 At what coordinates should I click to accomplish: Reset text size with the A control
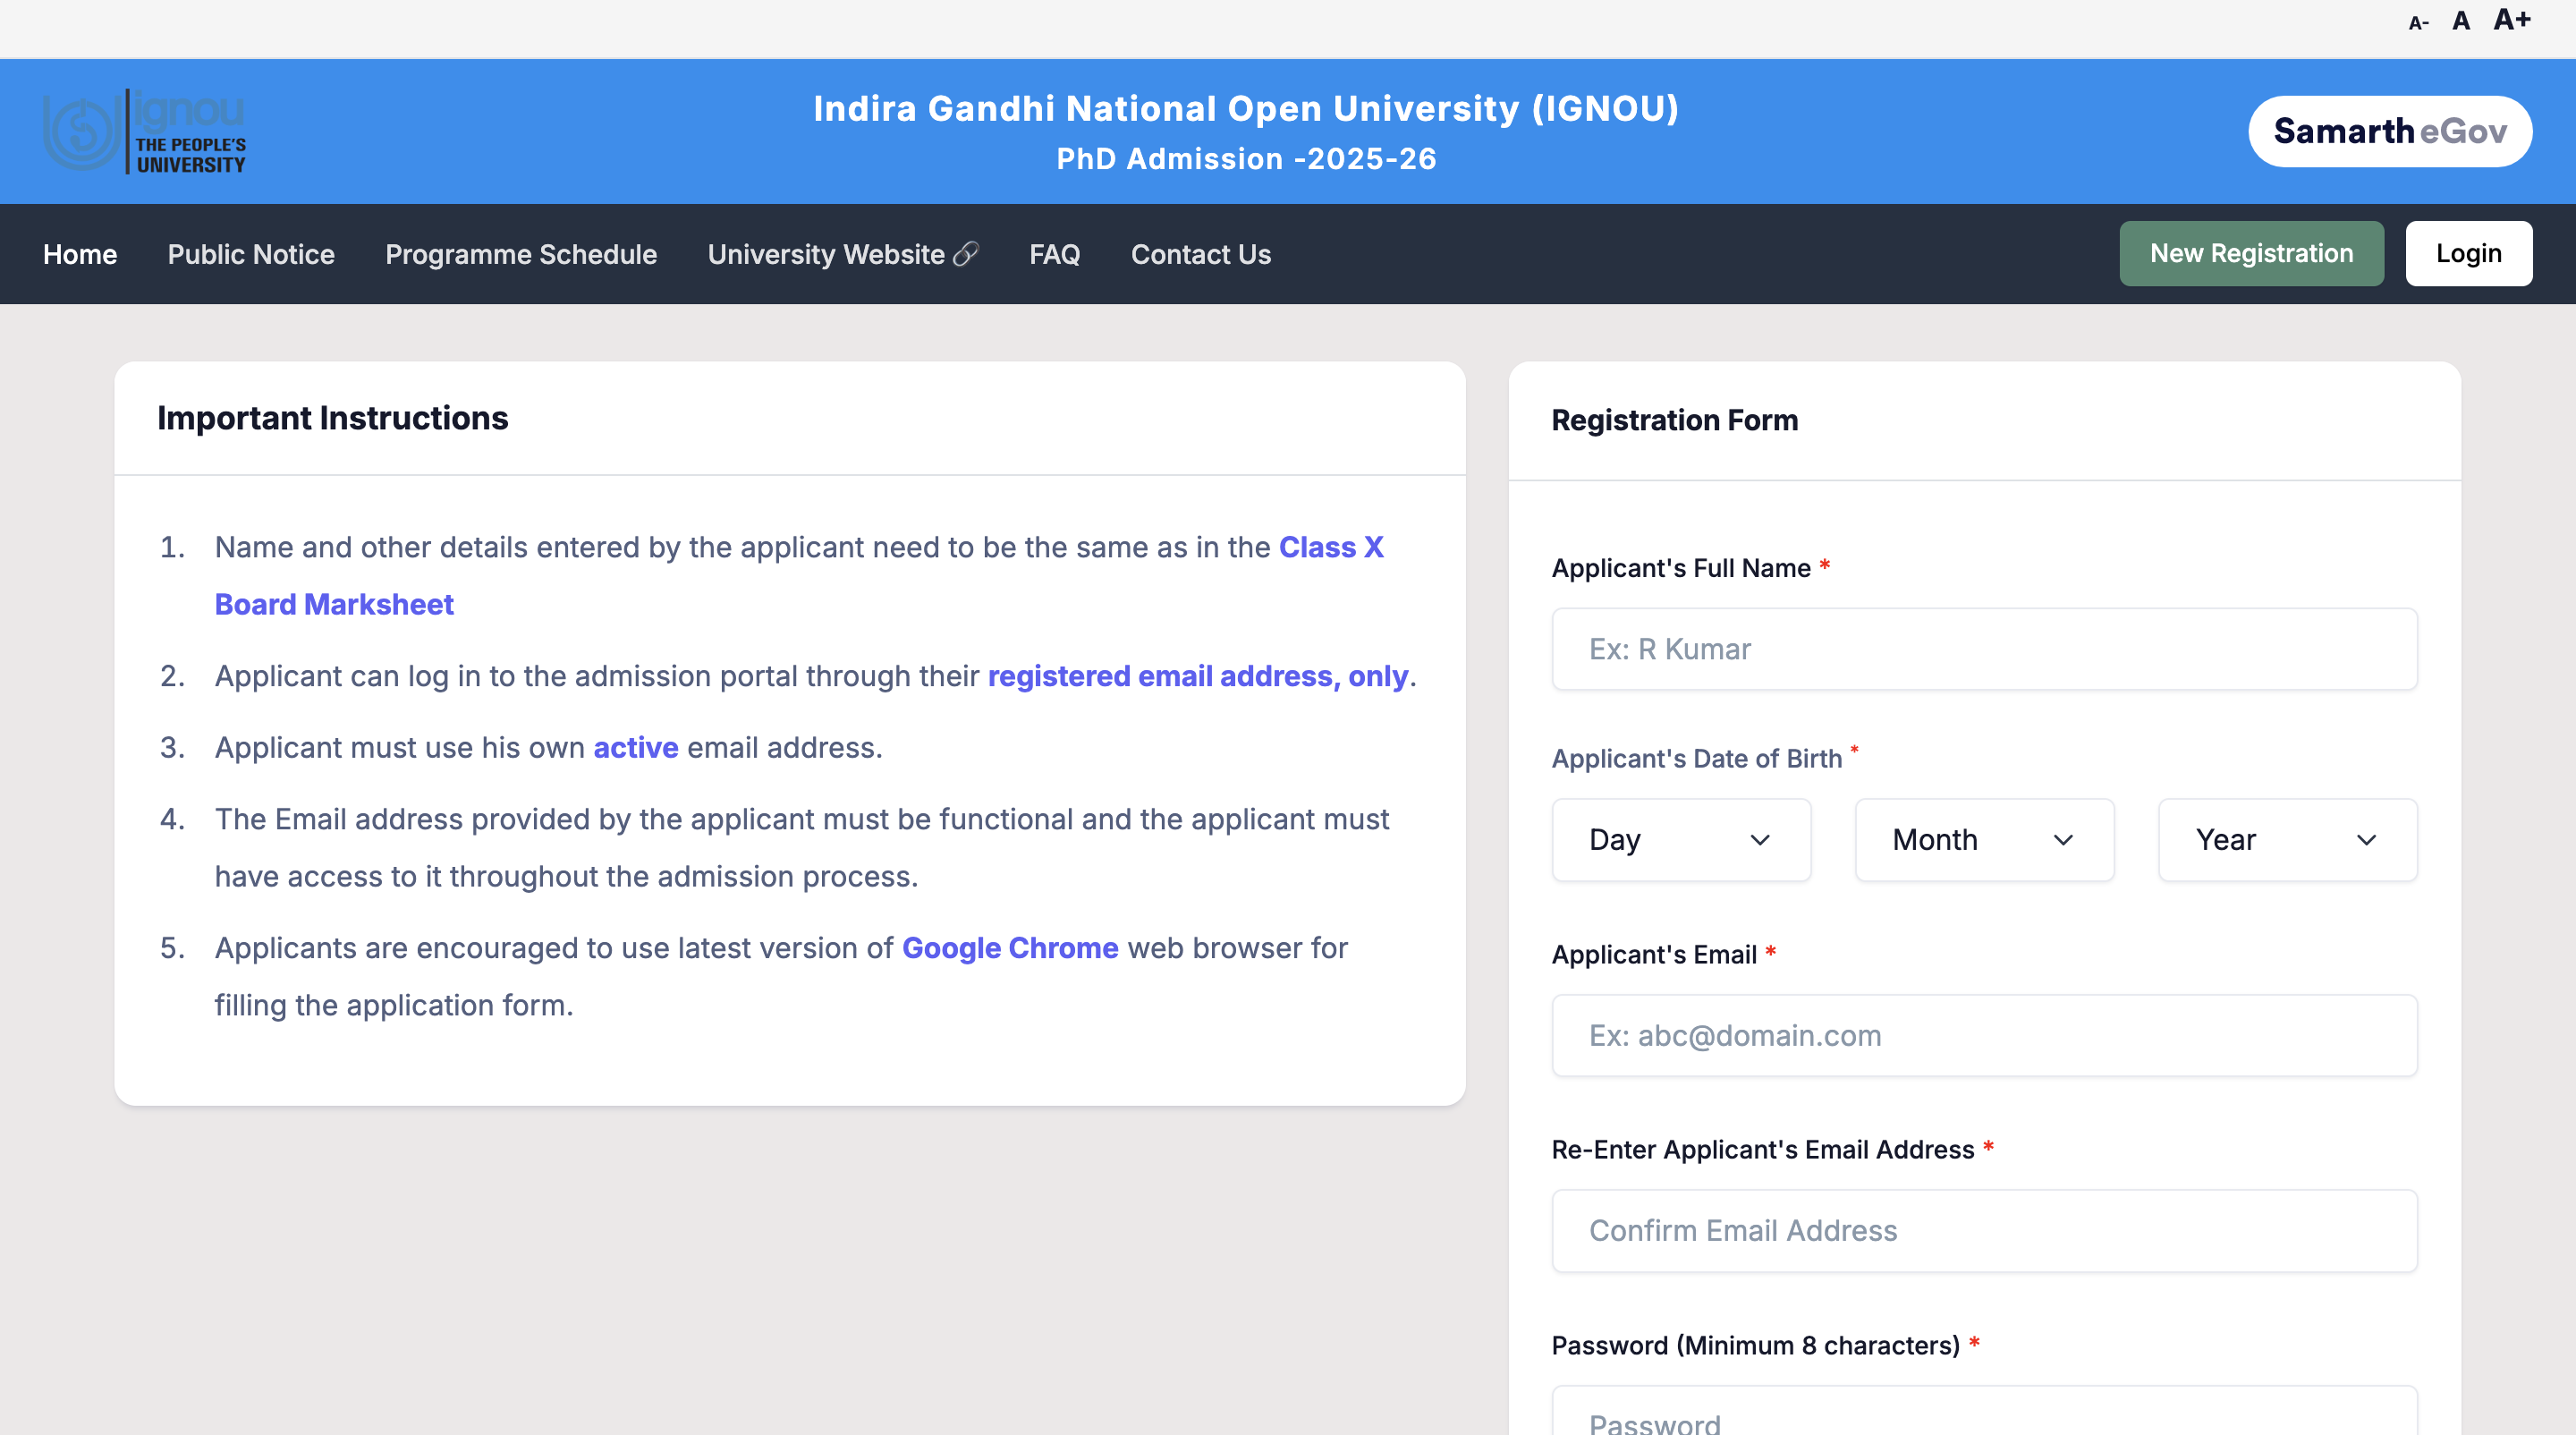pyautogui.click(x=2461, y=20)
